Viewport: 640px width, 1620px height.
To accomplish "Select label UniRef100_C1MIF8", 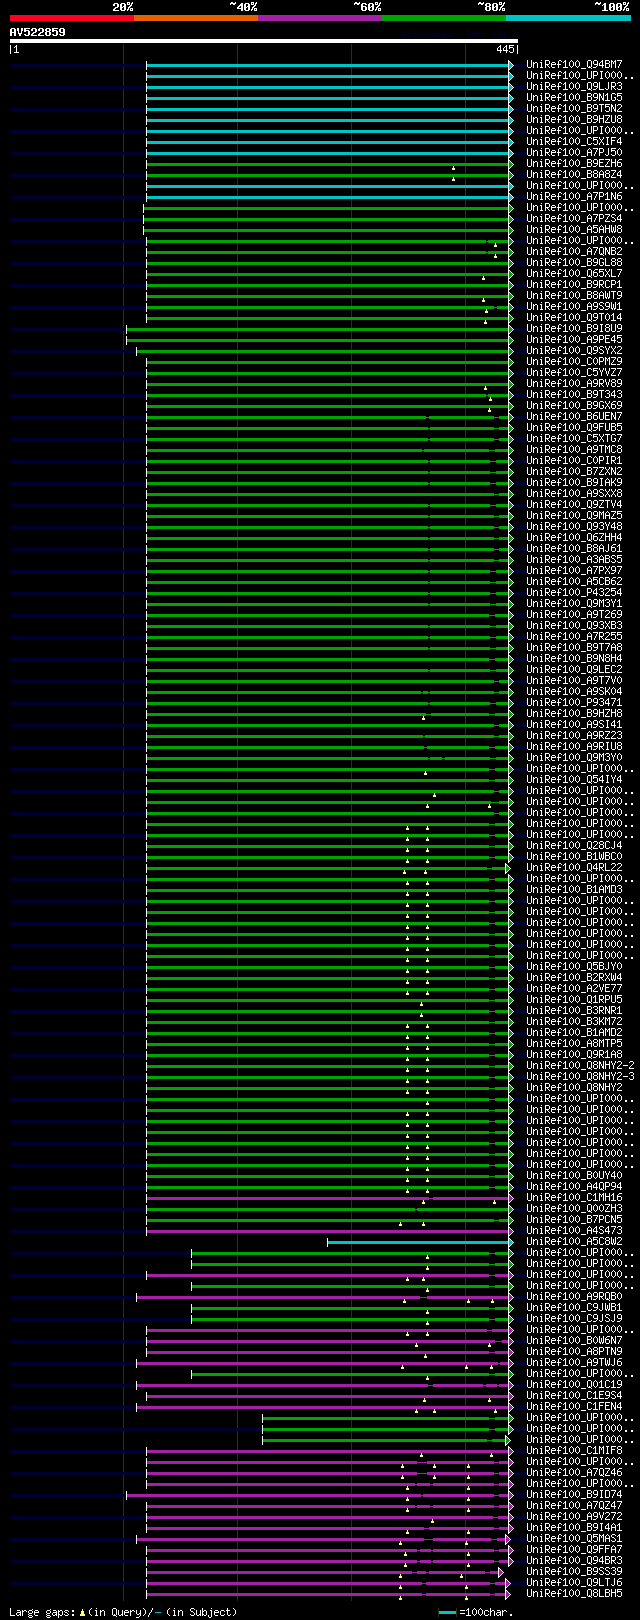I will (574, 1451).
